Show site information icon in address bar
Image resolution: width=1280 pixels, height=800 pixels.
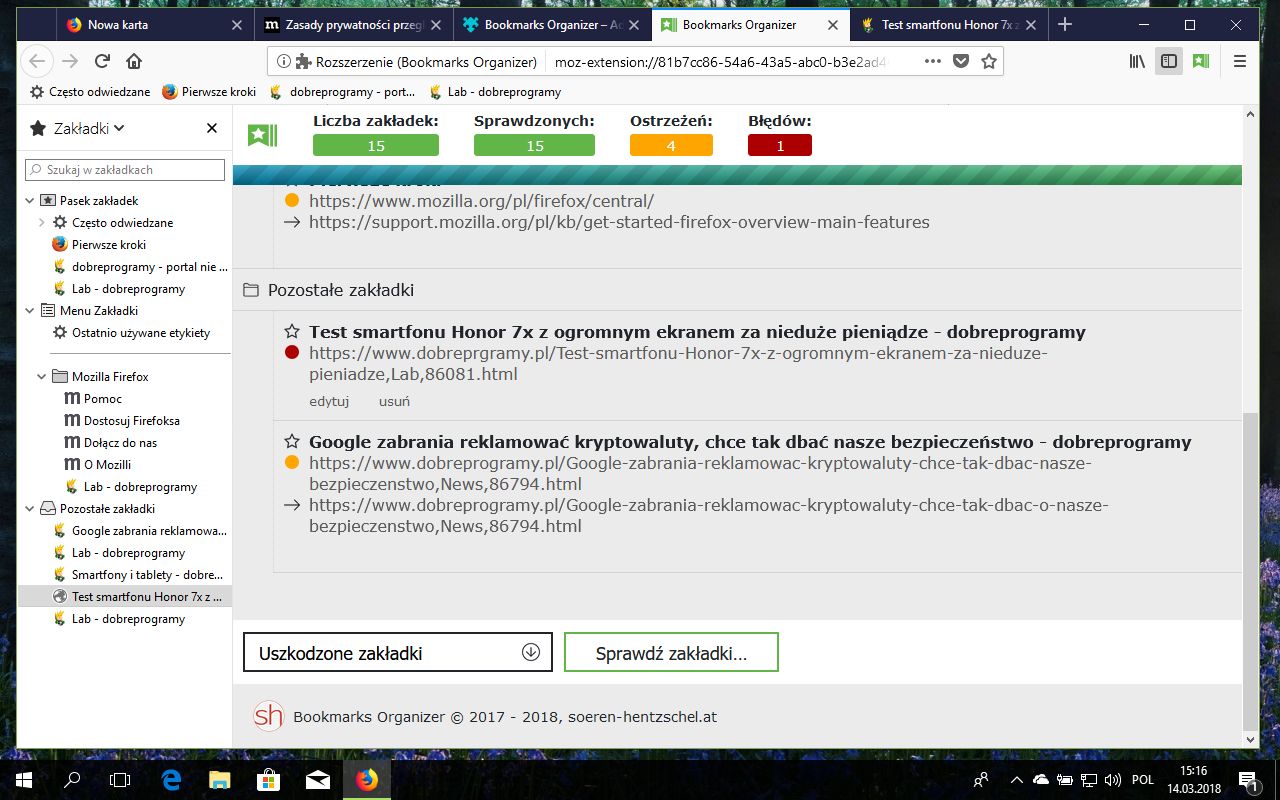[283, 61]
